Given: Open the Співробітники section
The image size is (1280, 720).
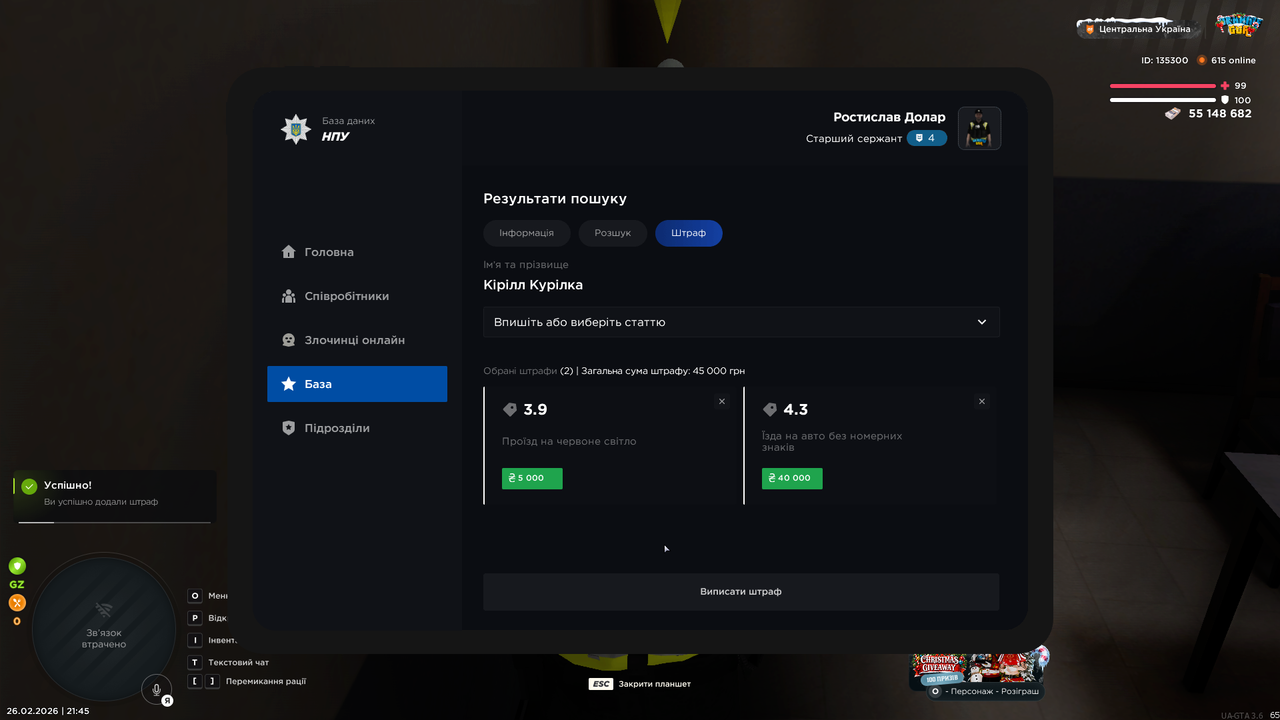Looking at the screenshot, I should (357, 296).
